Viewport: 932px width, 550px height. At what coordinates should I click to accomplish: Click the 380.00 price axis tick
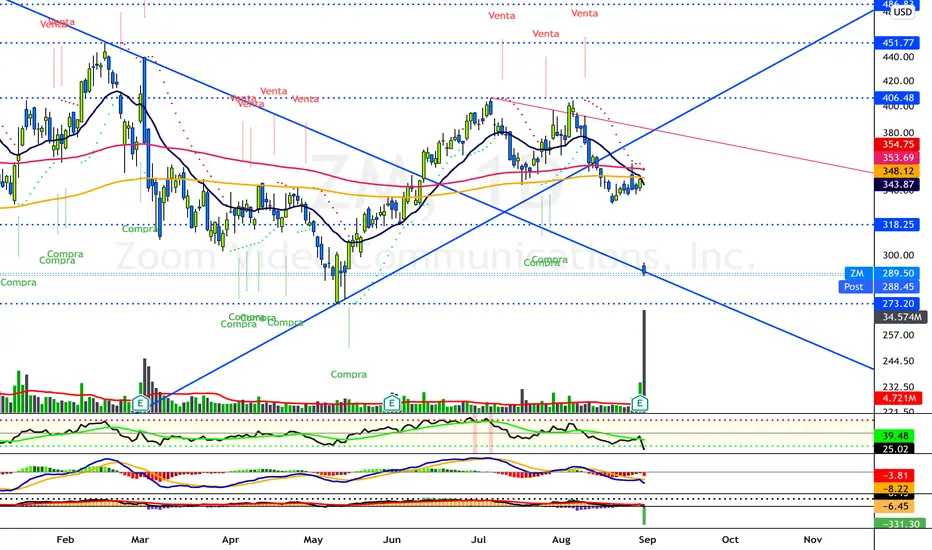[x=899, y=133]
